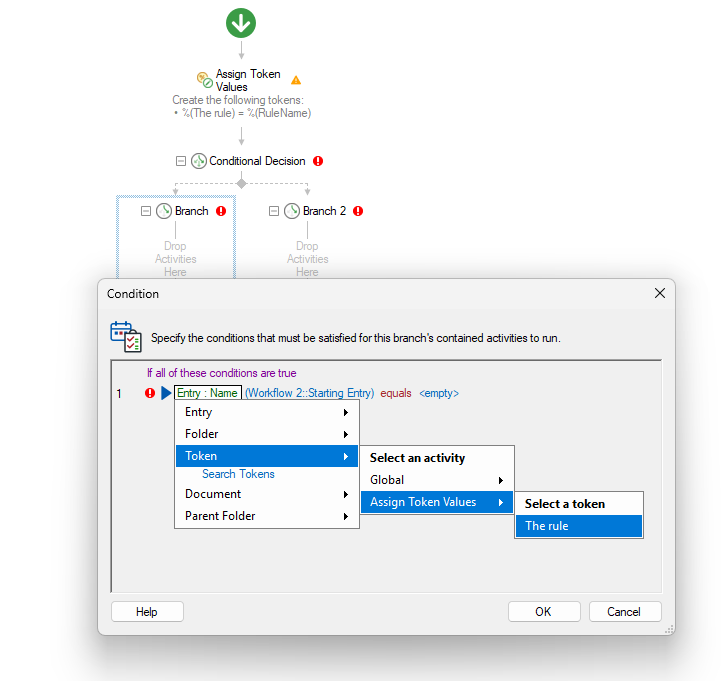
Task: Collapse the Branch node
Action: click(x=146, y=211)
